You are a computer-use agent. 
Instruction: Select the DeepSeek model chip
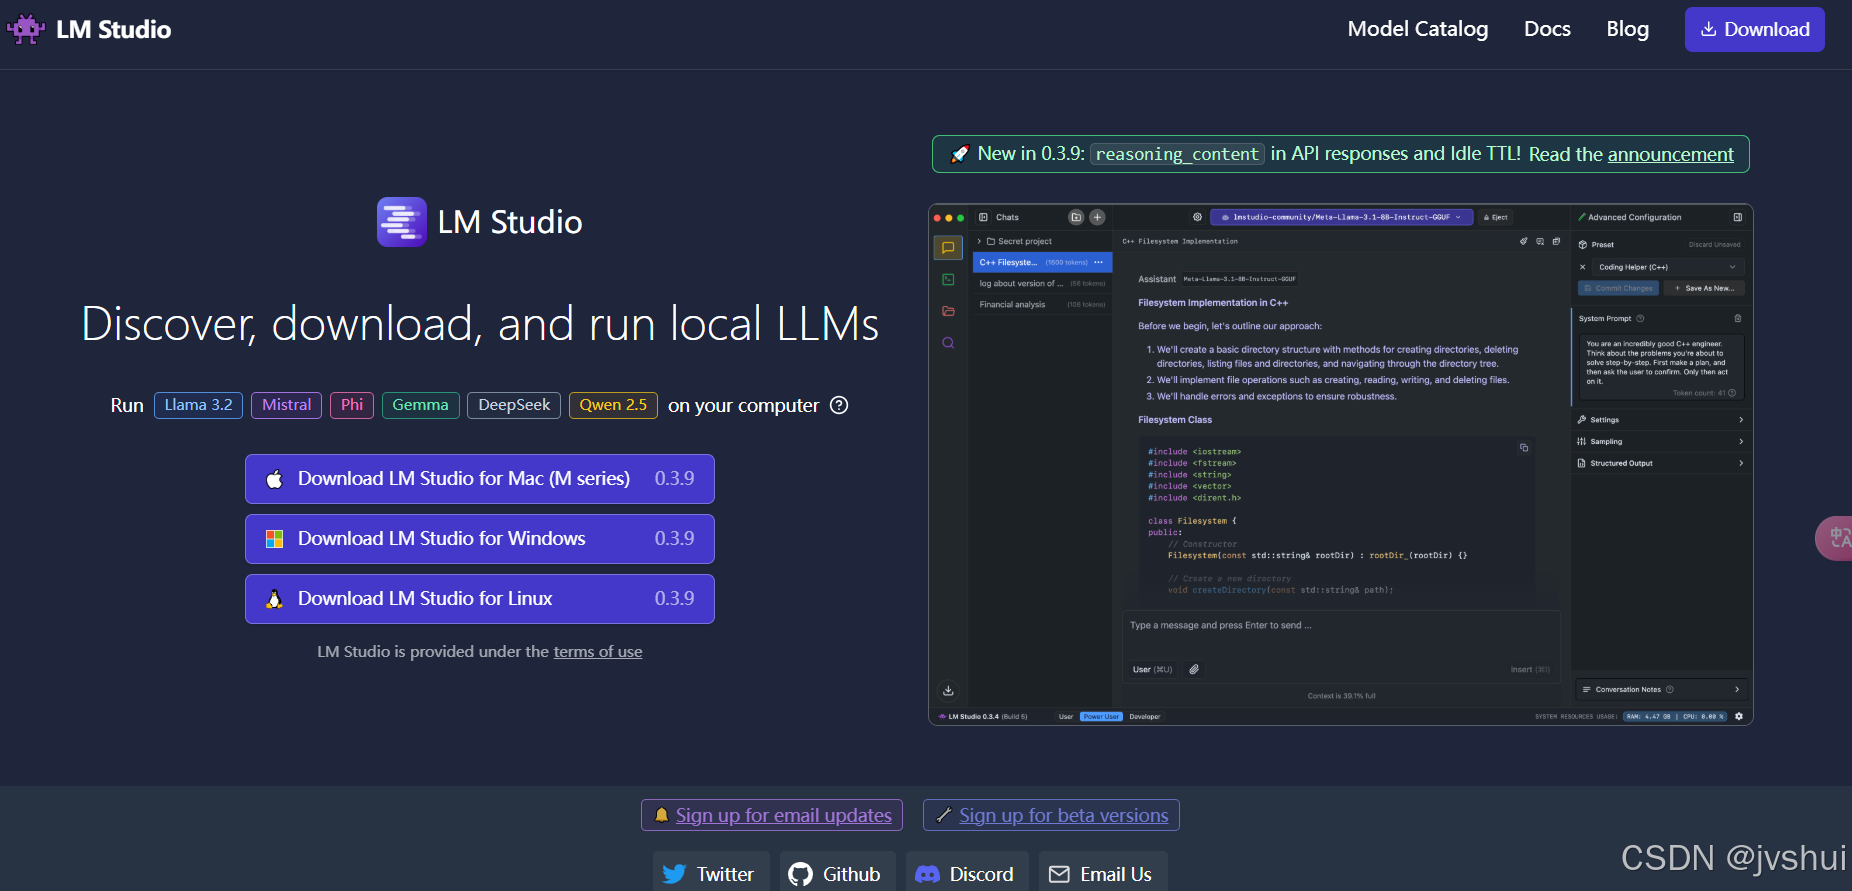click(514, 405)
